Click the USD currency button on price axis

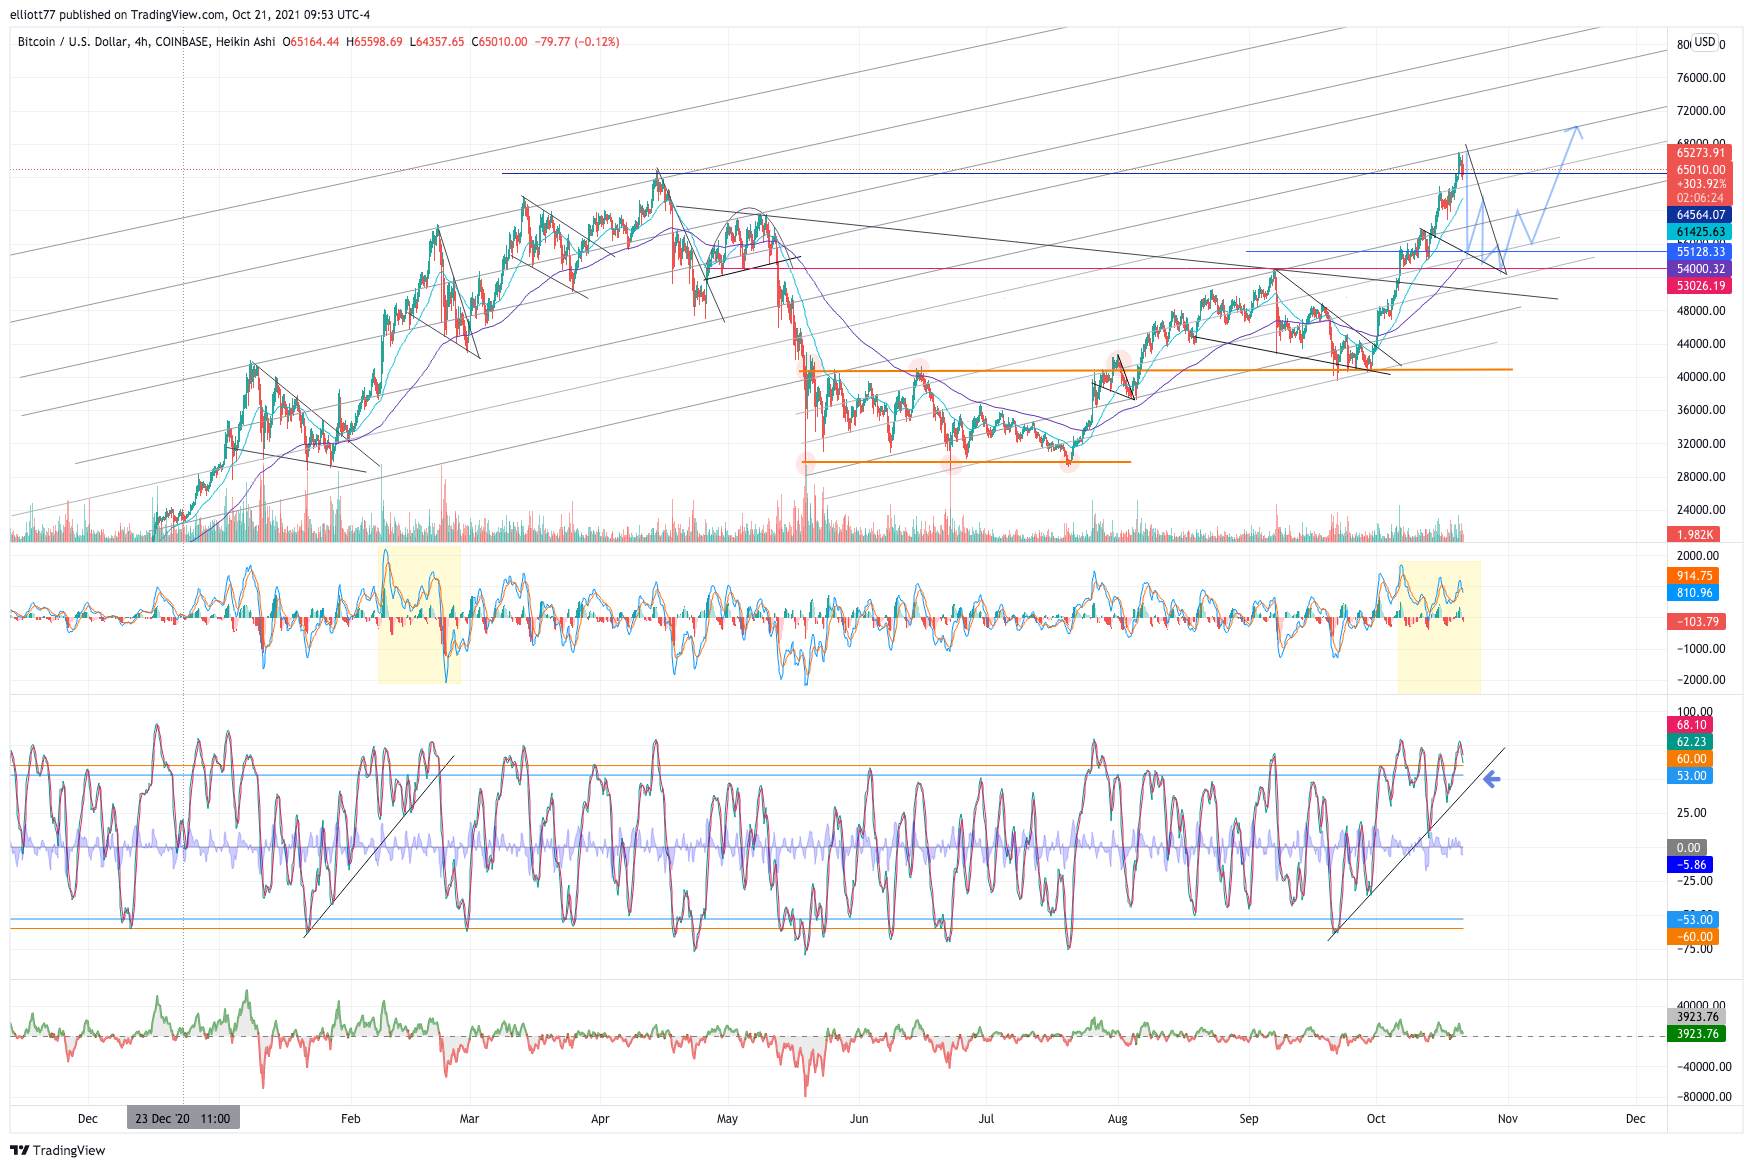tap(1705, 42)
